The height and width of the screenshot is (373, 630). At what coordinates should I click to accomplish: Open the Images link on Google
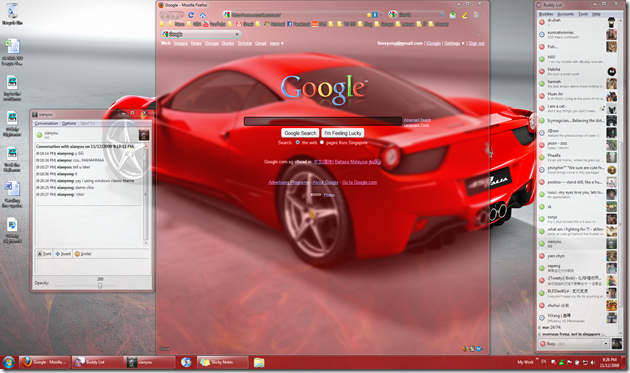point(180,43)
